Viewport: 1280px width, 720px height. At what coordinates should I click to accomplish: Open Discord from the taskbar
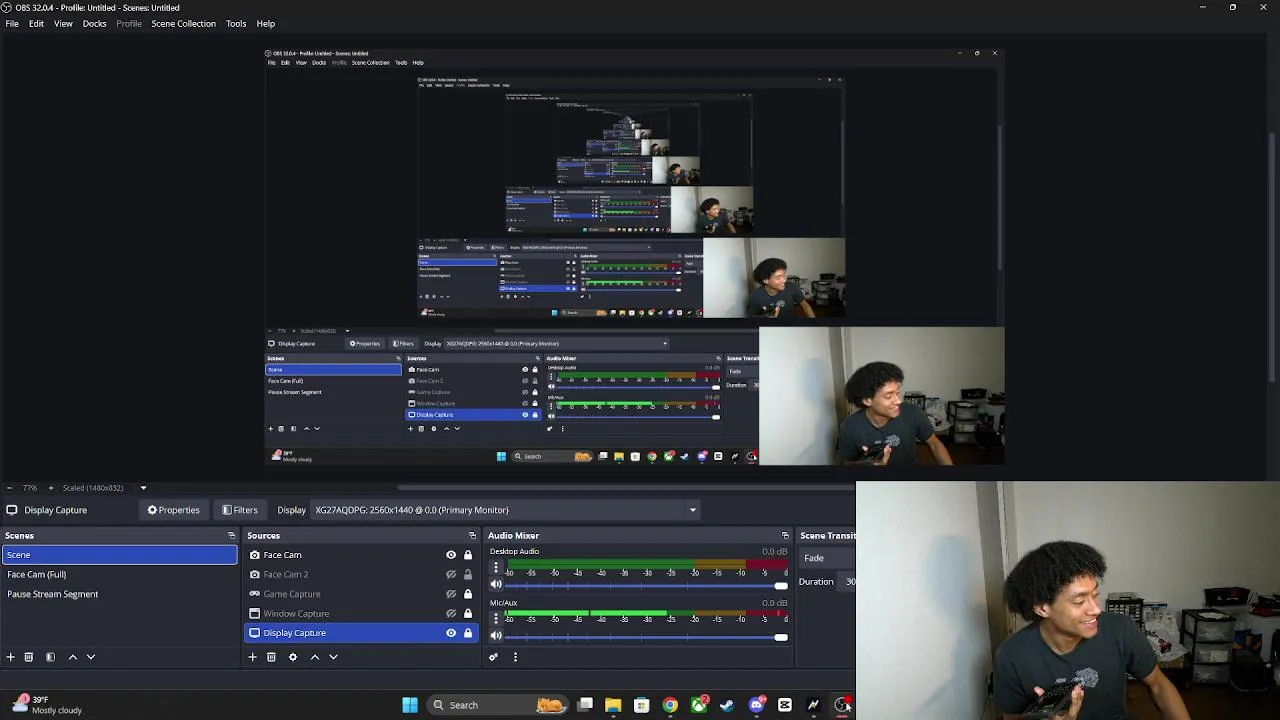tap(756, 705)
